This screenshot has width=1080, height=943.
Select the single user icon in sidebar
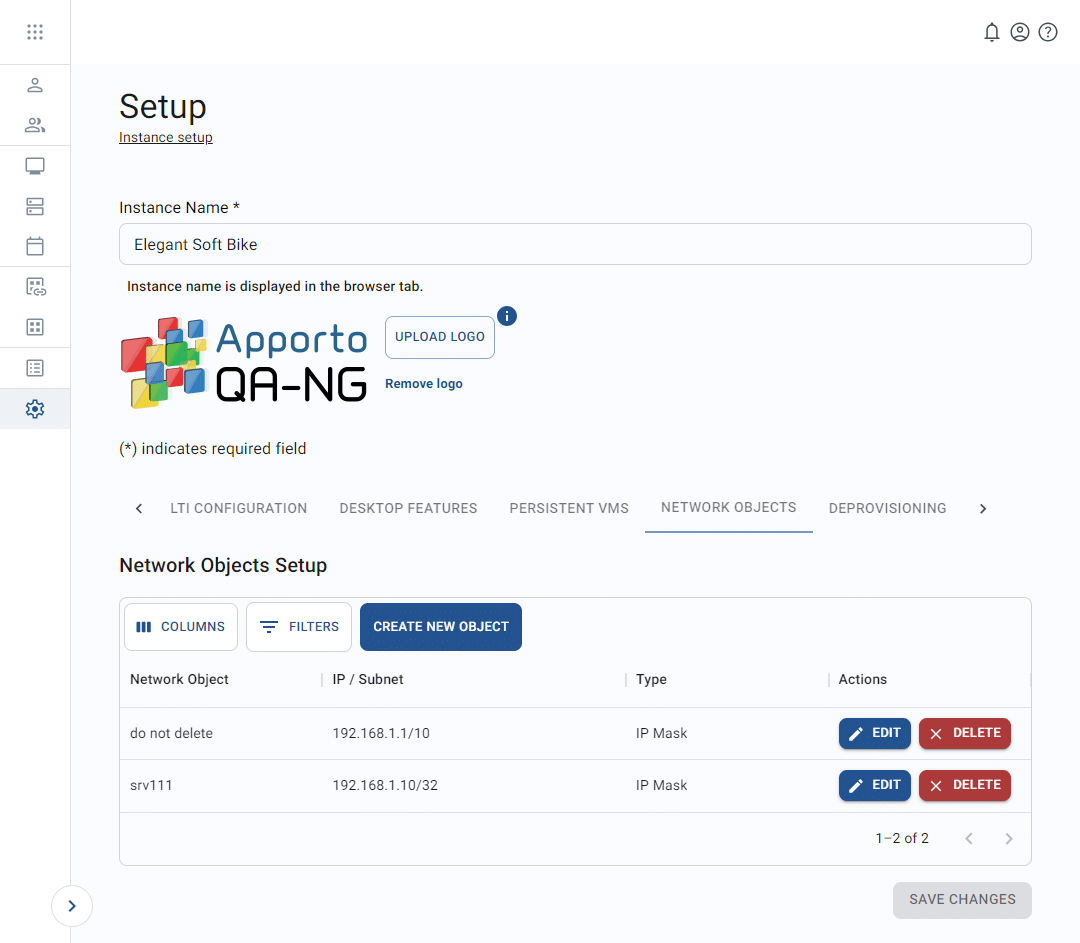click(35, 85)
